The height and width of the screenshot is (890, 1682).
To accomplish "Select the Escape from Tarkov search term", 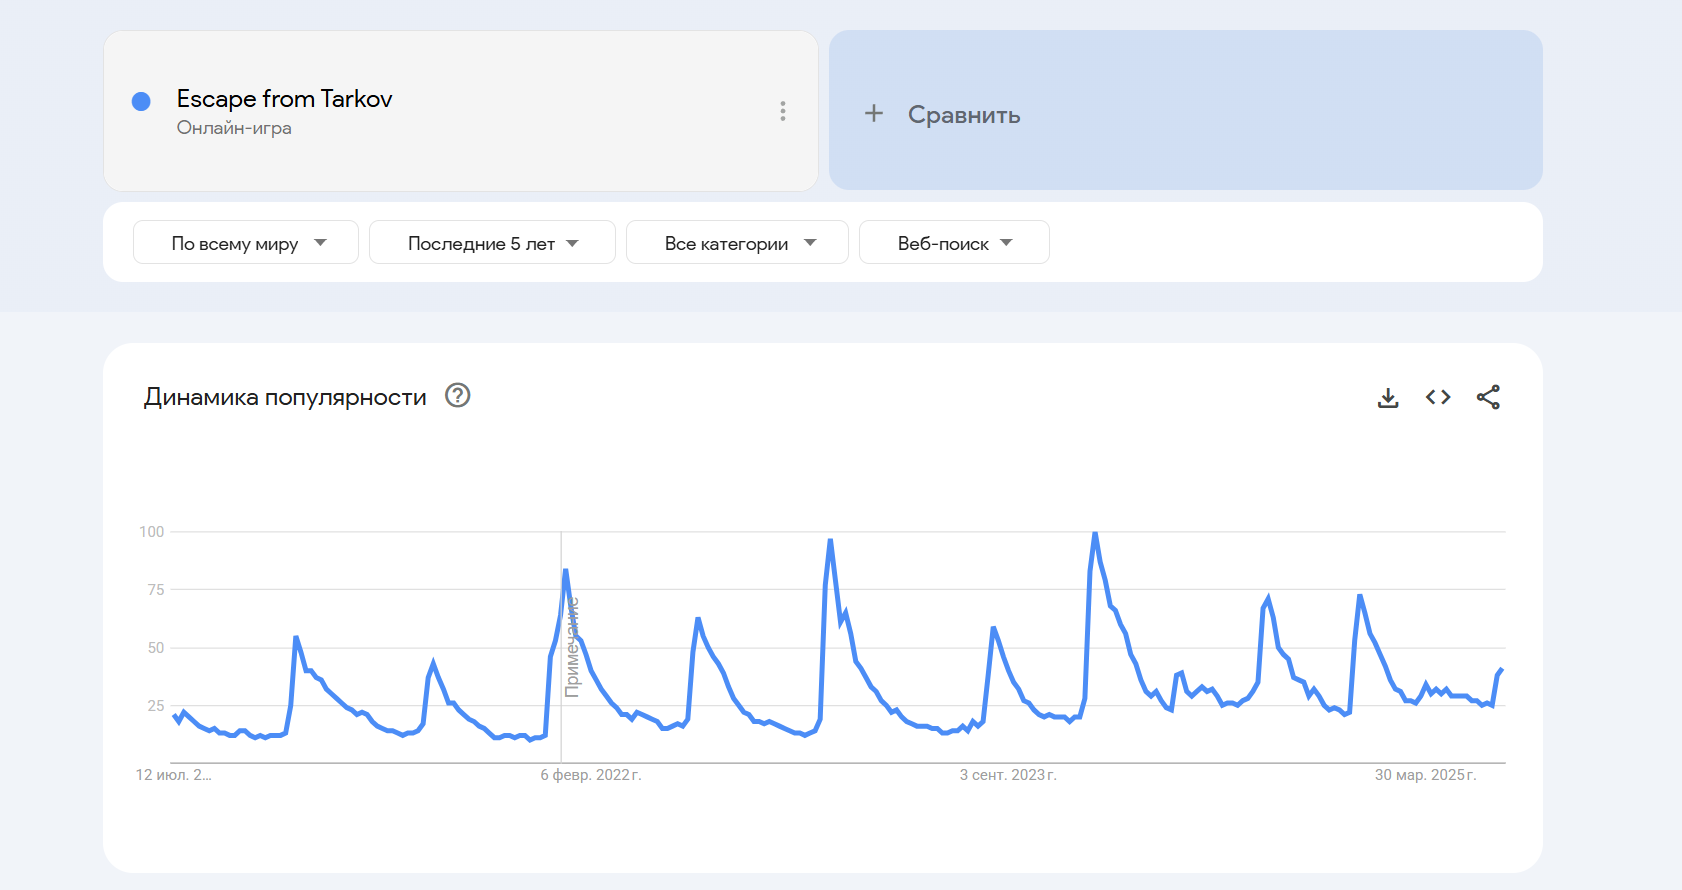I will tap(284, 99).
